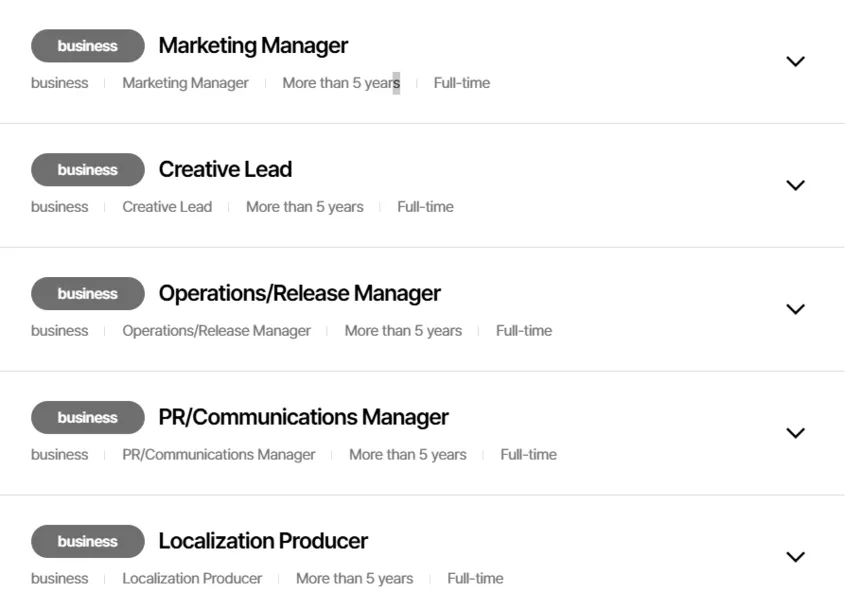
Task: Open the PR/Communications Manager title heading
Action: tap(303, 418)
